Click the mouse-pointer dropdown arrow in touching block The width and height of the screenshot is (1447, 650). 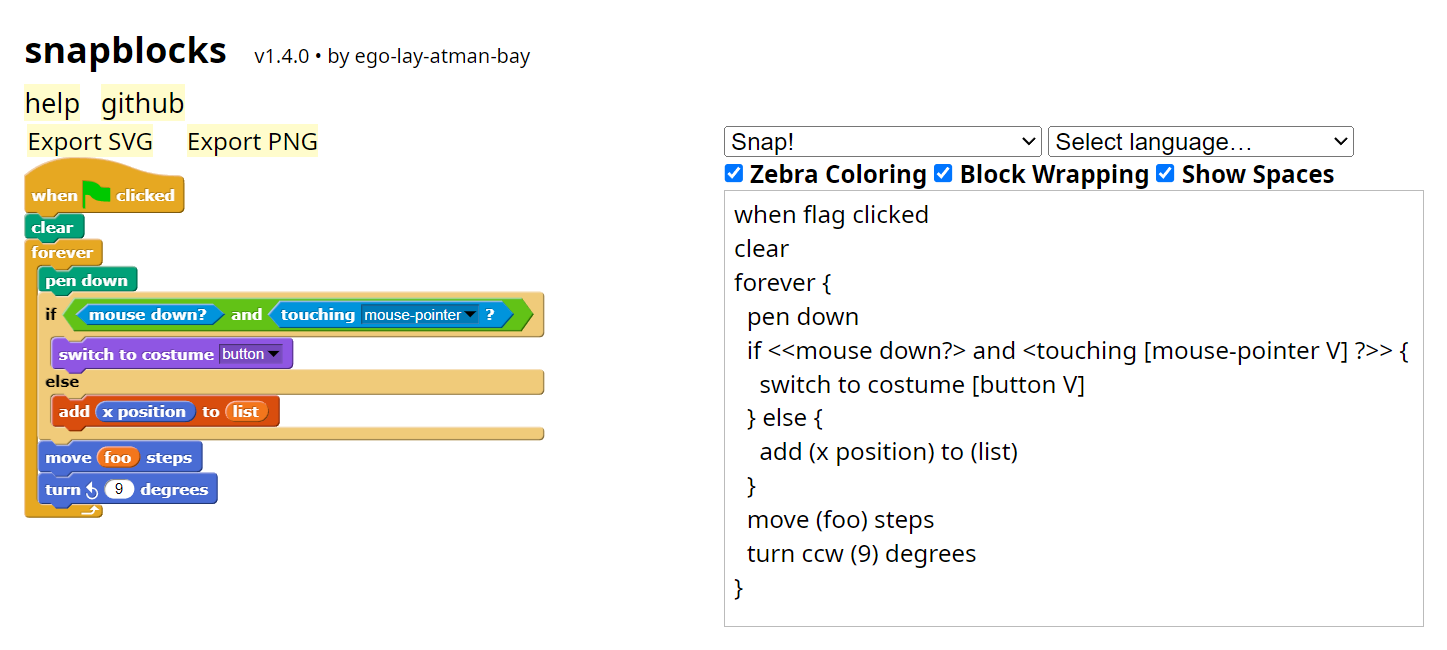[470, 315]
